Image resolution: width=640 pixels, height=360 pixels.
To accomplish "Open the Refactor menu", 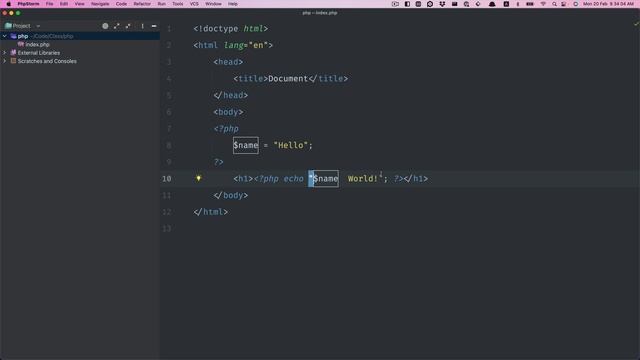I will [x=142, y=4].
